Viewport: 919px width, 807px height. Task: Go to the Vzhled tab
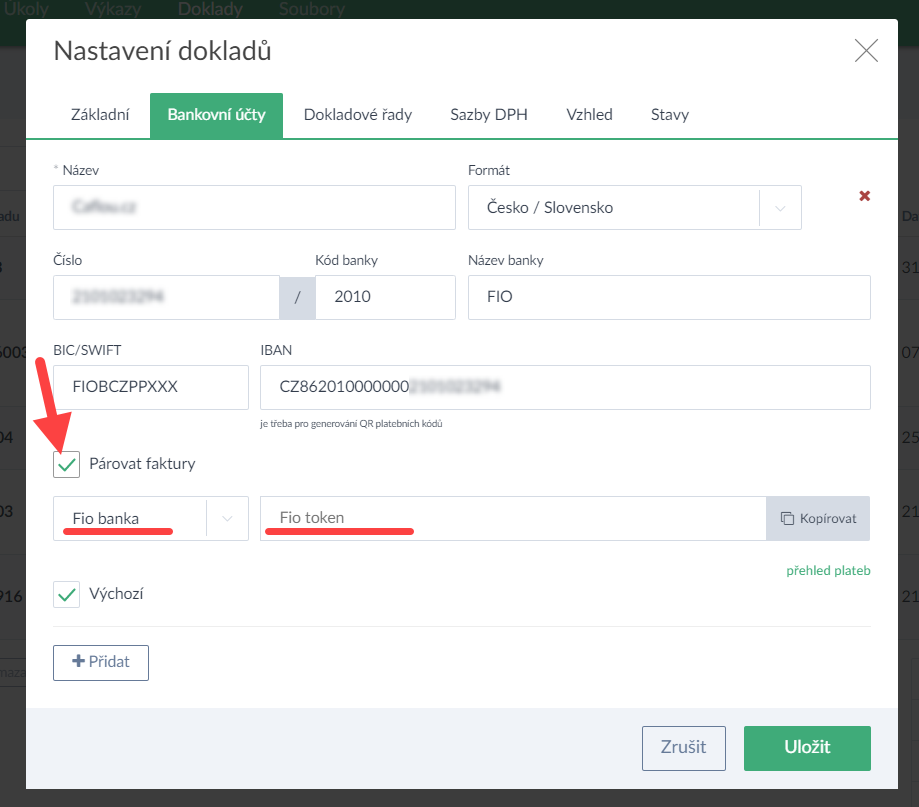[x=589, y=115]
